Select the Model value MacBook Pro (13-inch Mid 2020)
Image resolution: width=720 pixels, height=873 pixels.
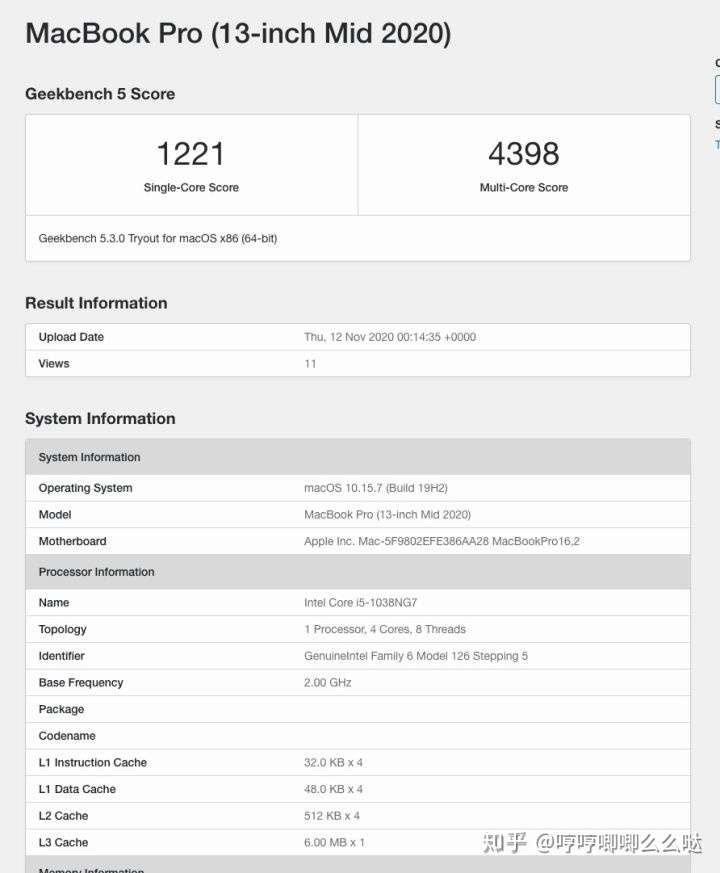pos(388,514)
